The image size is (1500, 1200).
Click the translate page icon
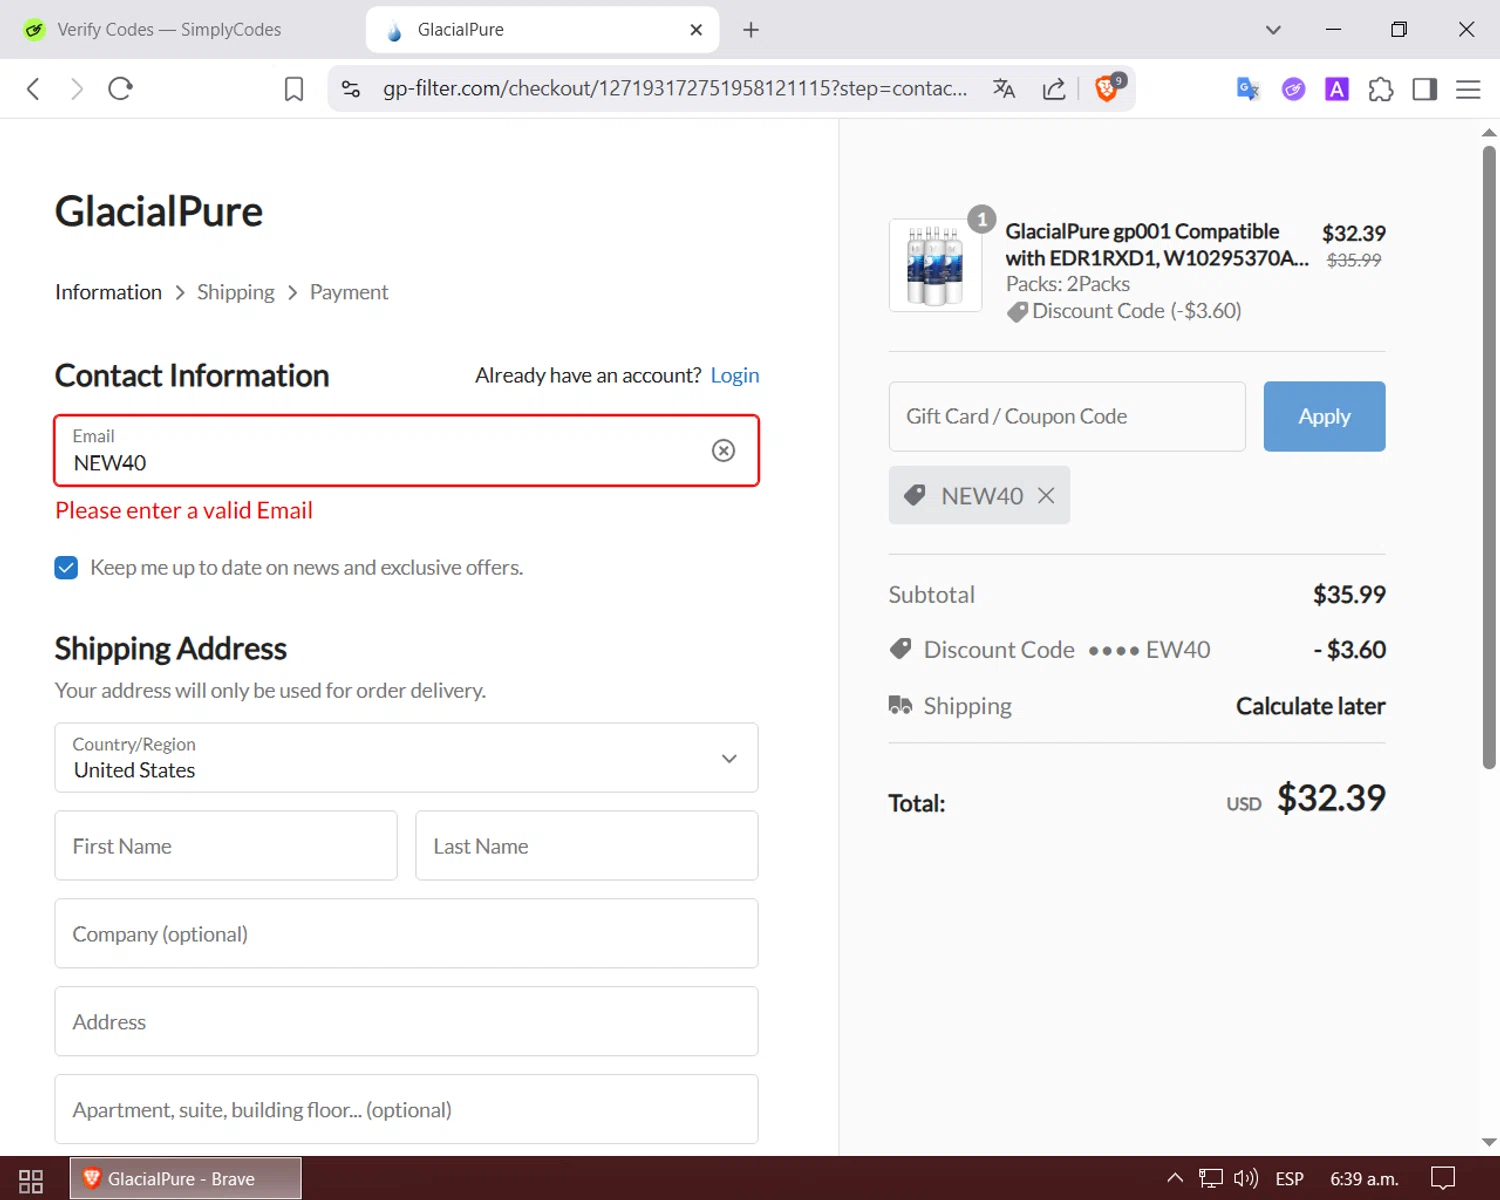pos(1004,89)
